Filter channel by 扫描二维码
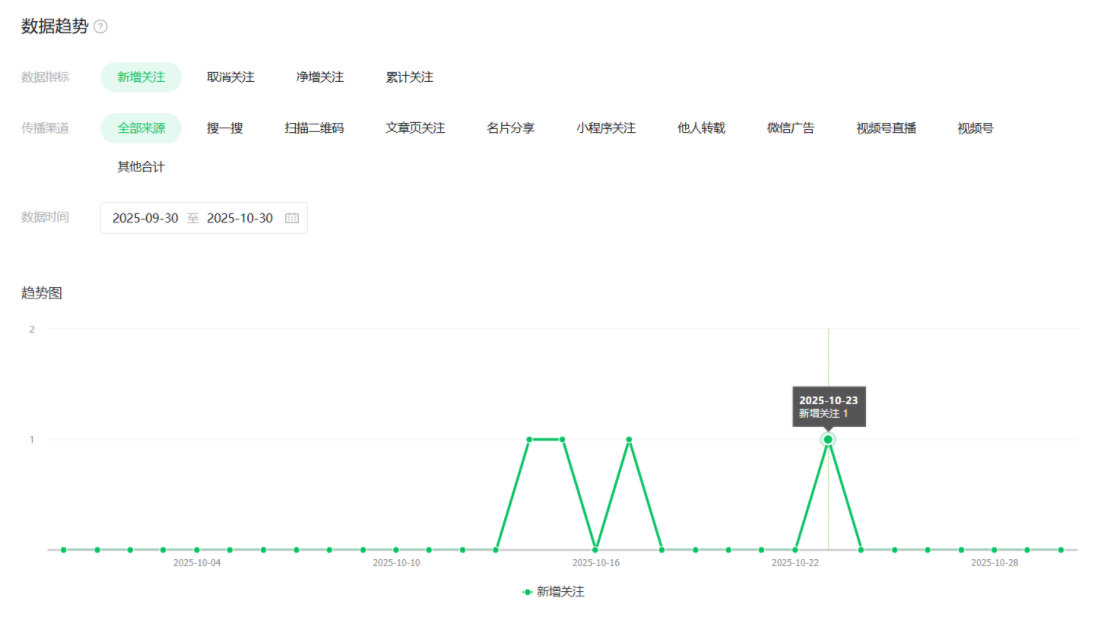 pos(314,128)
